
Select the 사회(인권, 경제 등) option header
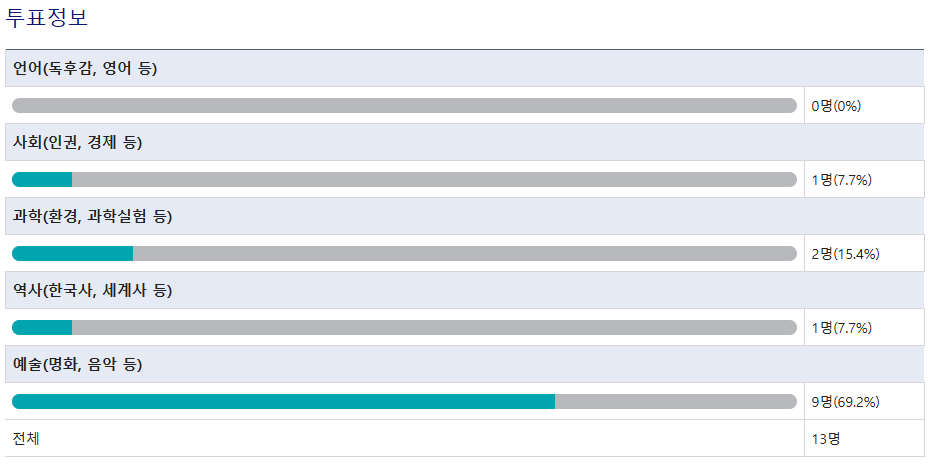[464, 142]
